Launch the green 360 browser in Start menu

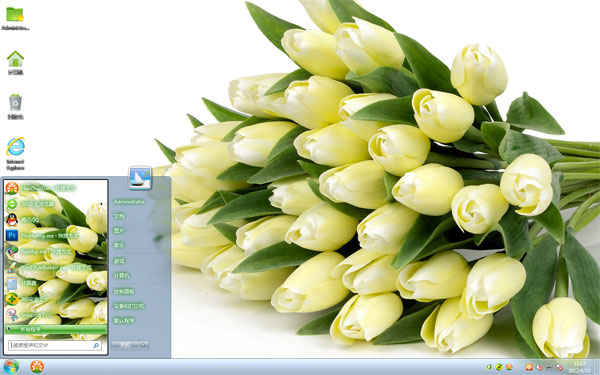click(x=55, y=204)
